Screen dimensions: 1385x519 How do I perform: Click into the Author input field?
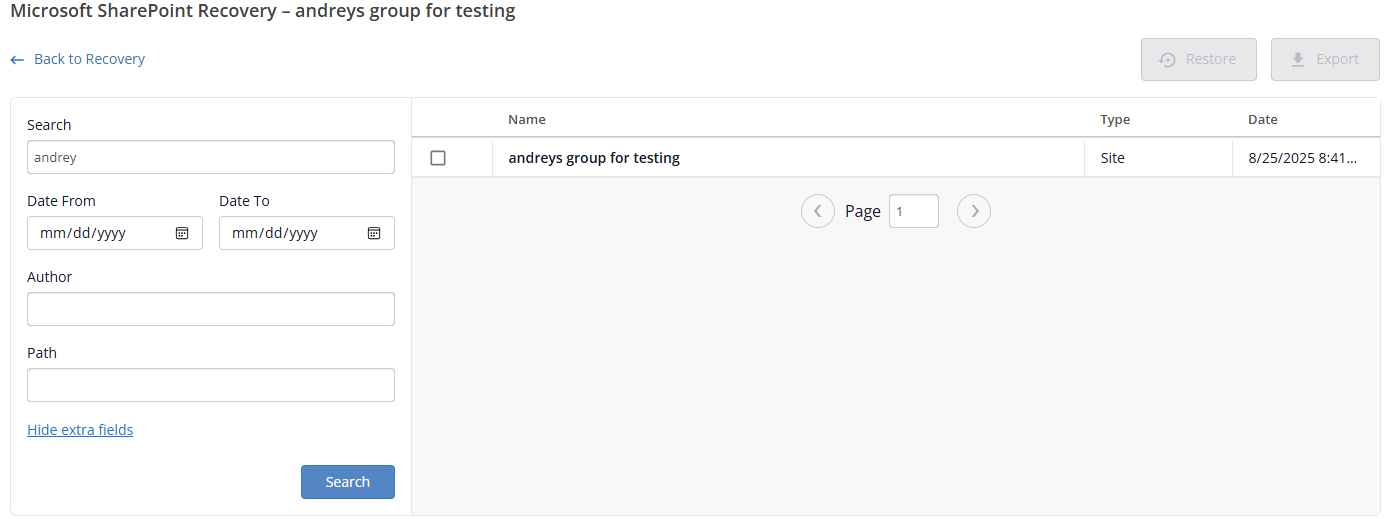click(210, 309)
